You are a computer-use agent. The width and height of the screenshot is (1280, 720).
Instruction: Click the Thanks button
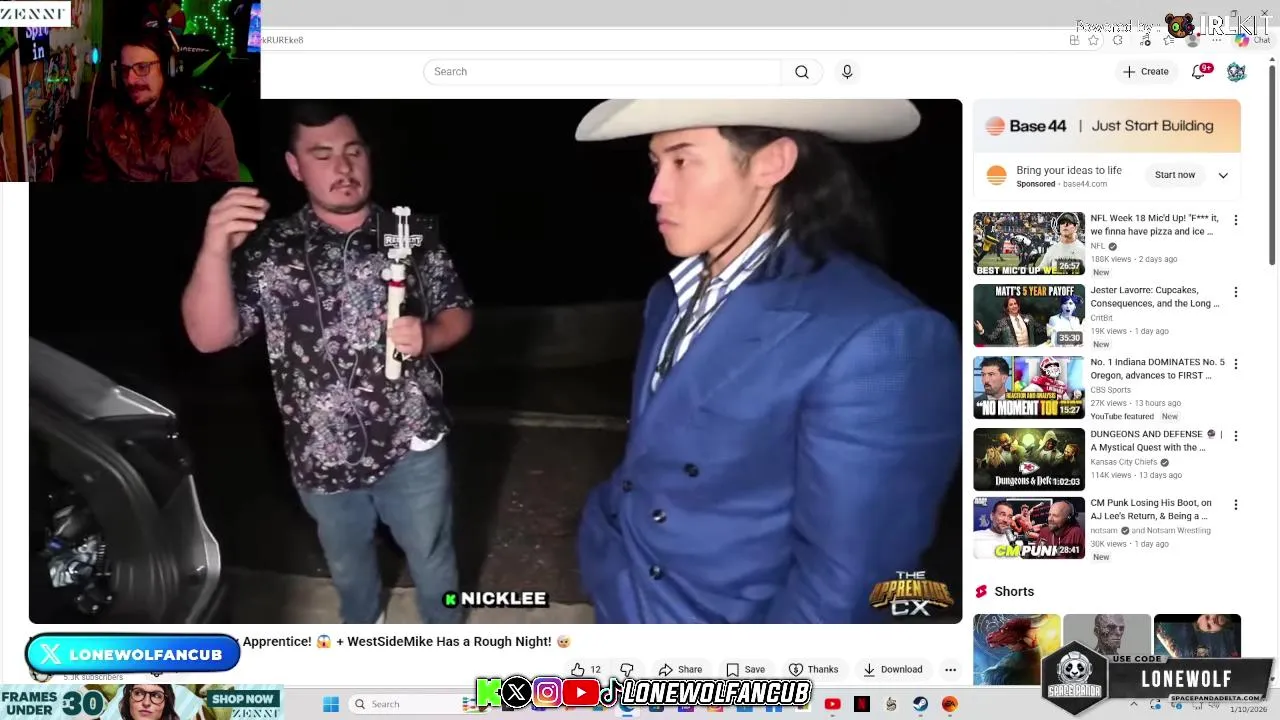click(813, 669)
